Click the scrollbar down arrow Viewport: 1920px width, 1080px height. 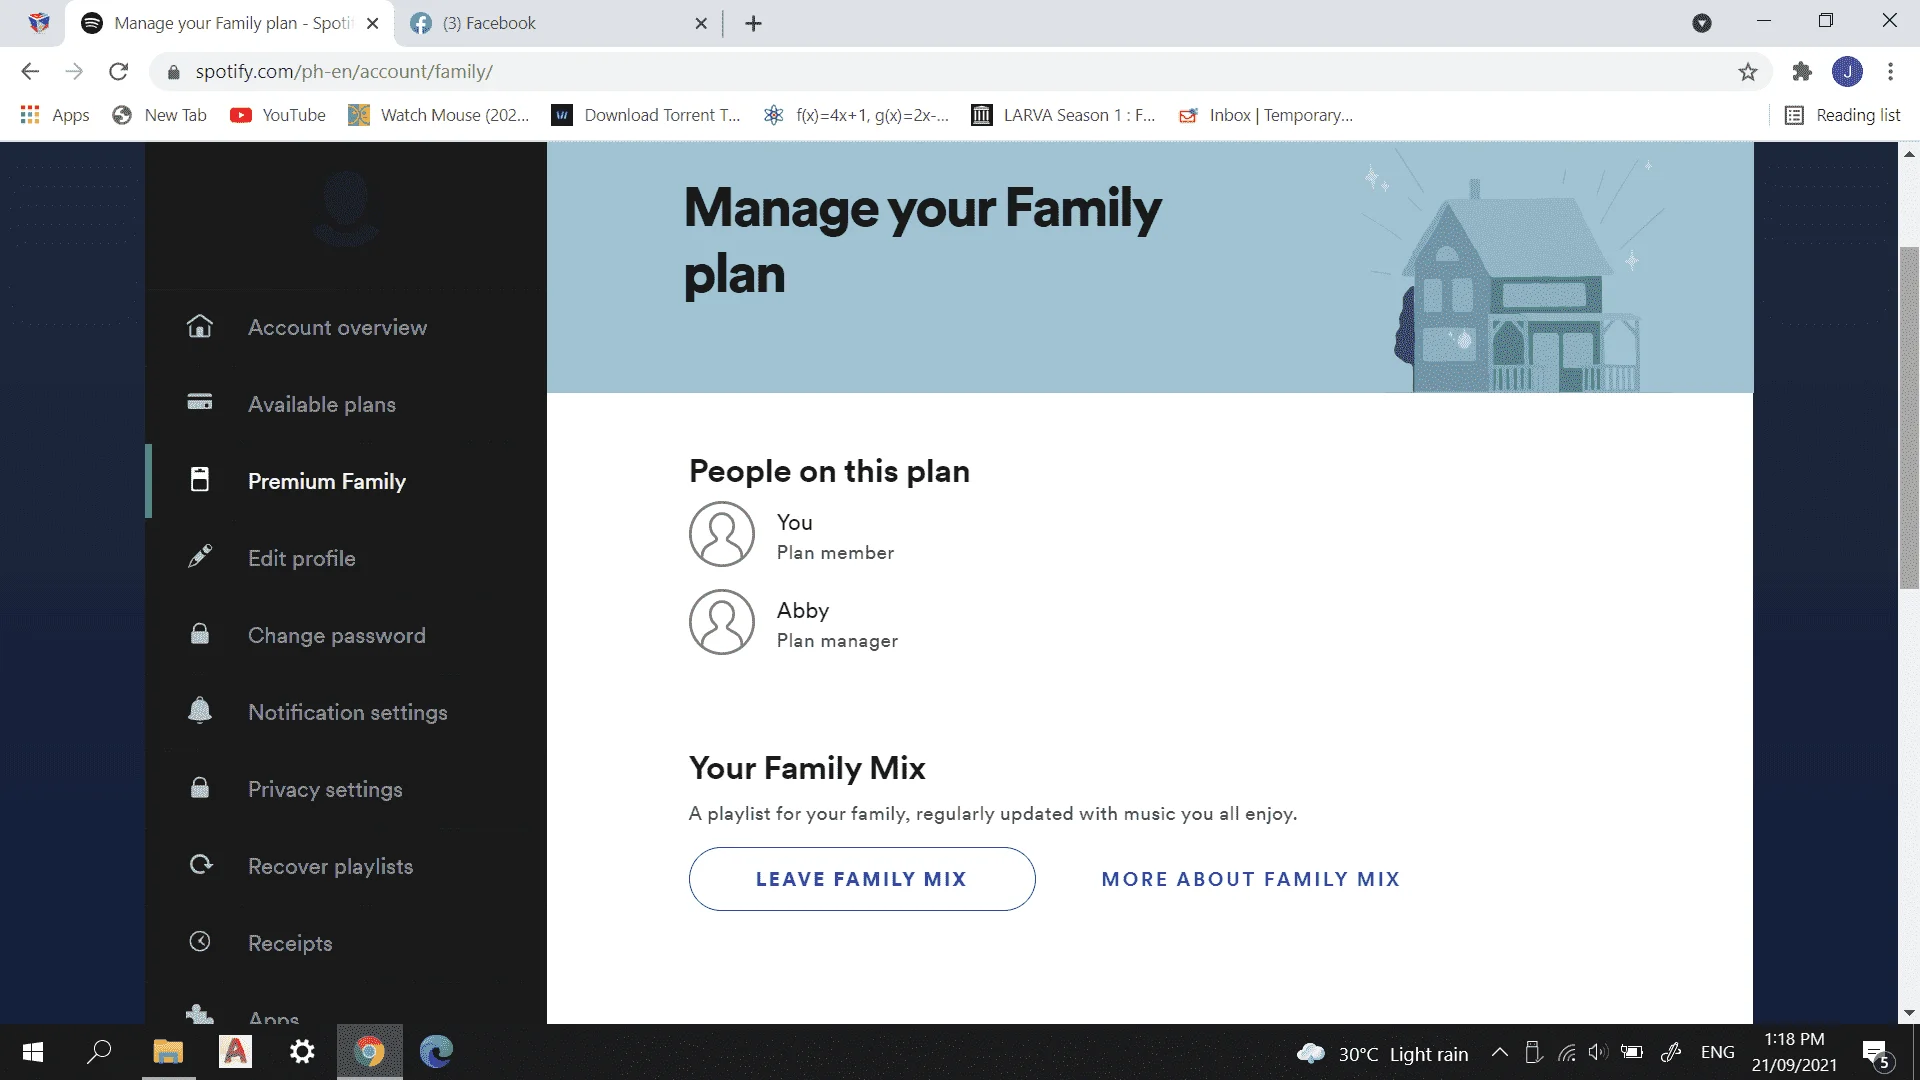pyautogui.click(x=1909, y=1013)
